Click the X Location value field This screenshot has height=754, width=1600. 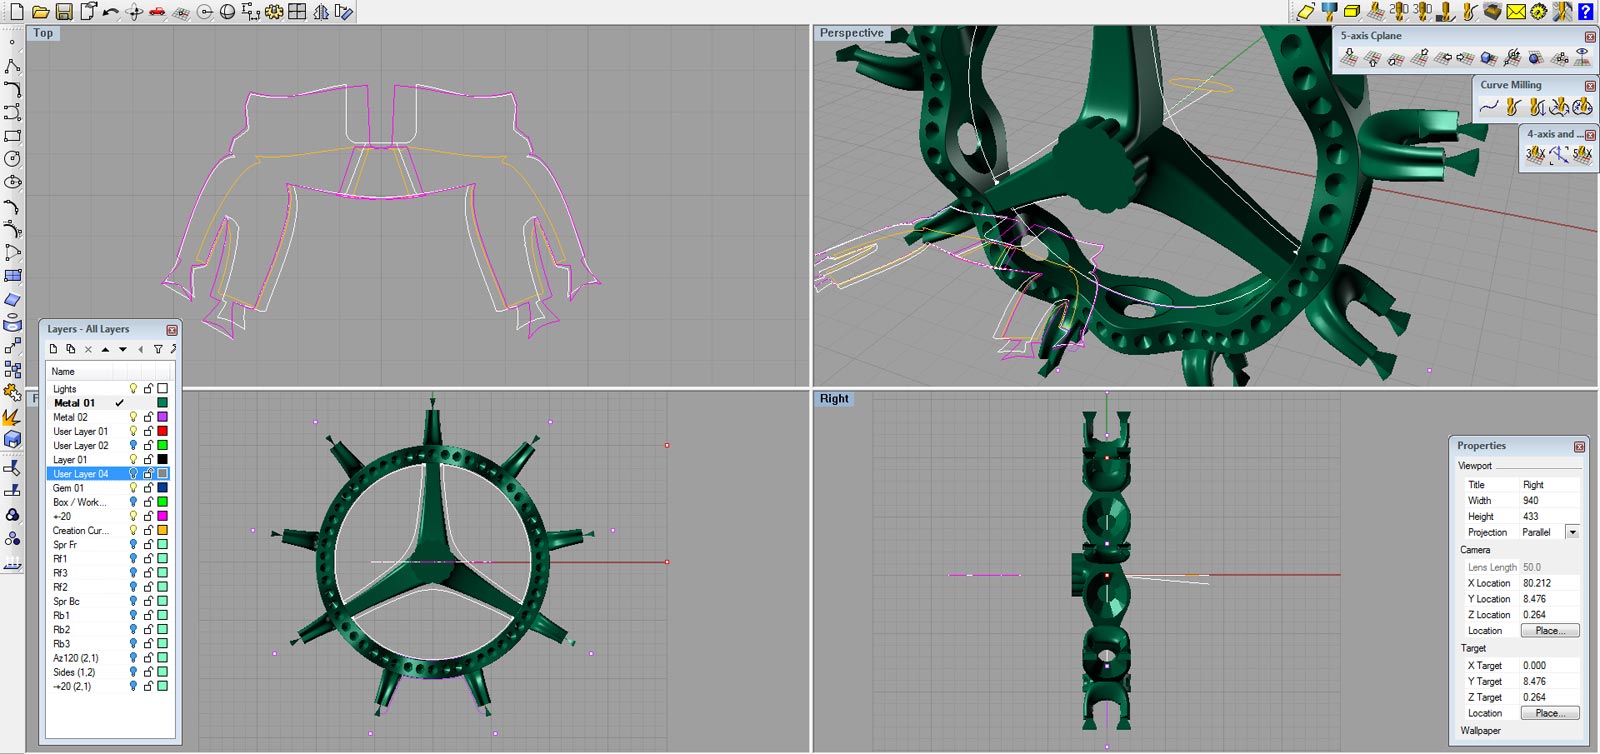1548,583
